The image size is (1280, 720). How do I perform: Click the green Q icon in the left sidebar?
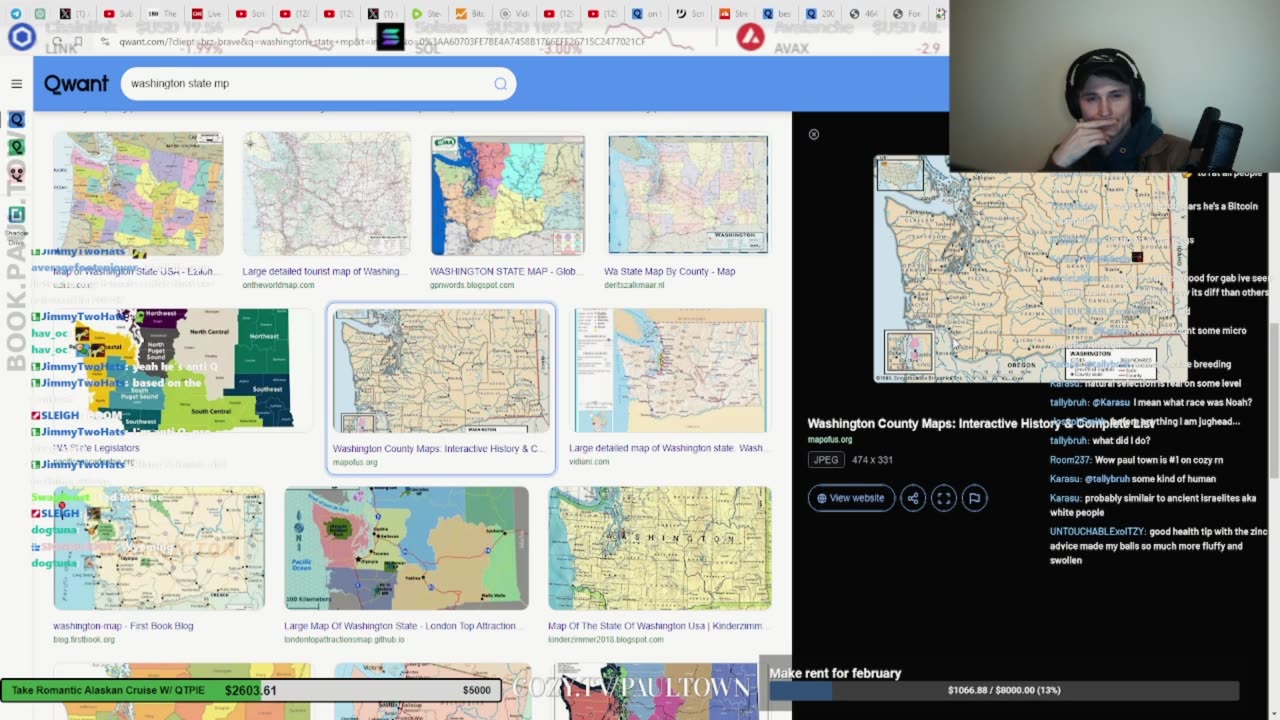[x=16, y=146]
